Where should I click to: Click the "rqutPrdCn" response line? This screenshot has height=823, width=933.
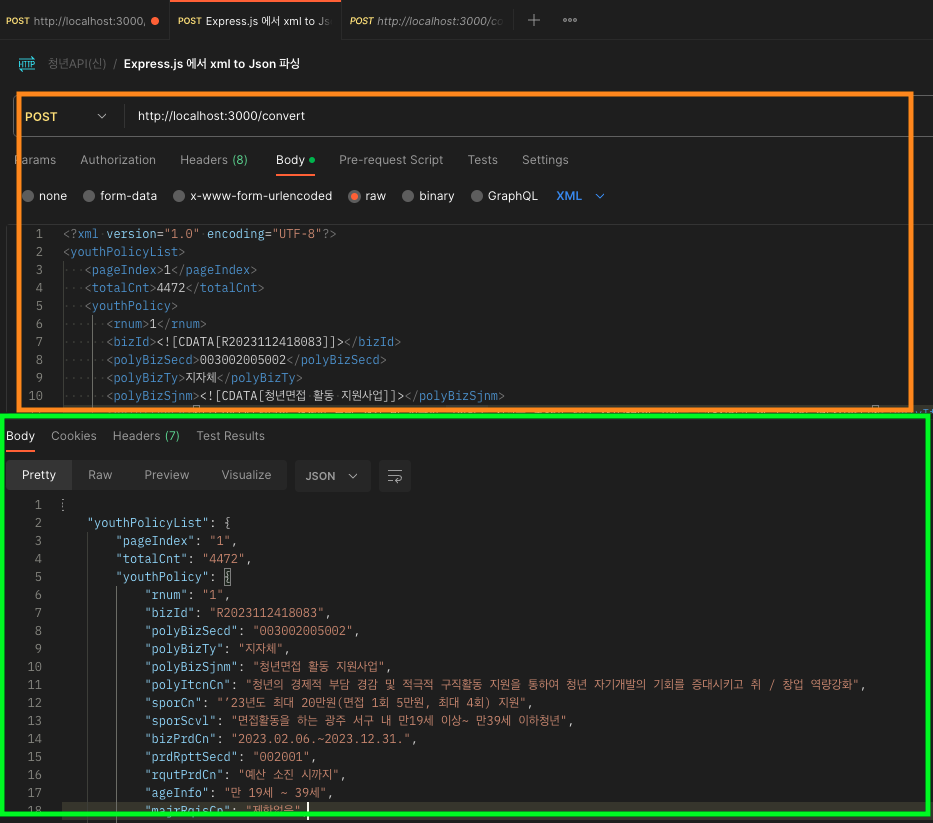pyautogui.click(x=245, y=775)
